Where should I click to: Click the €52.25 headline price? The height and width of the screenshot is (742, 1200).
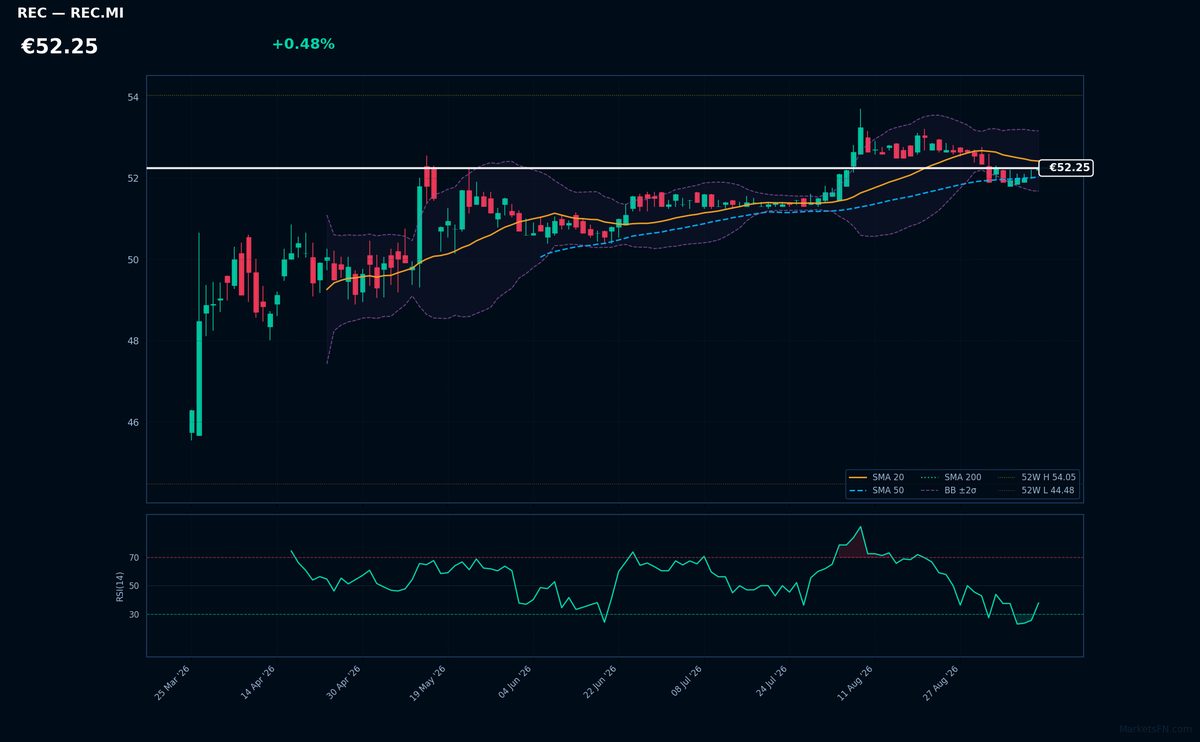pos(59,47)
